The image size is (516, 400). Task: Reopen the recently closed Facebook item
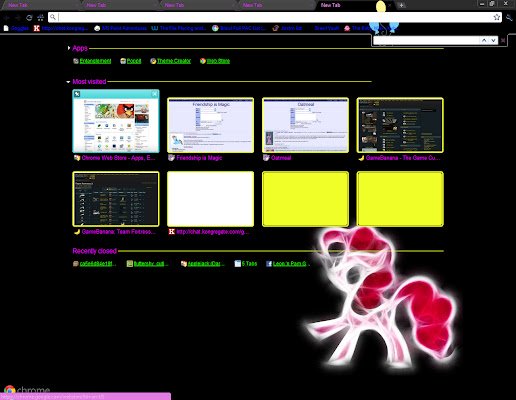288,264
